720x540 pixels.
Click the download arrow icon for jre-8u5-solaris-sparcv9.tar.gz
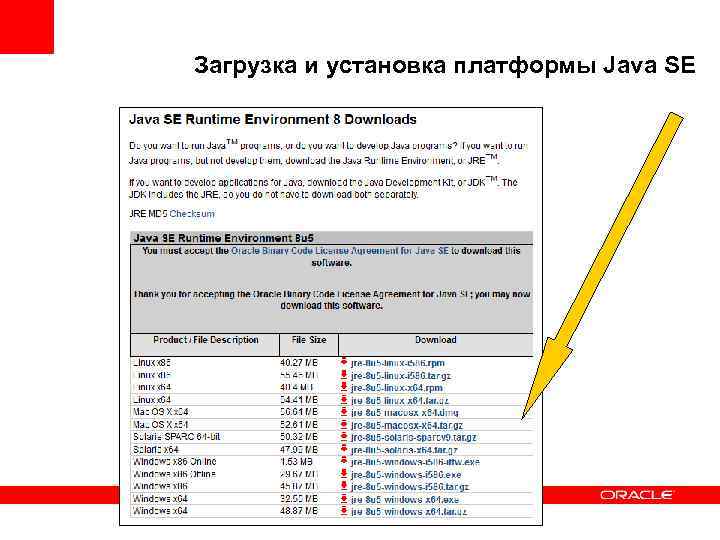click(x=343, y=437)
